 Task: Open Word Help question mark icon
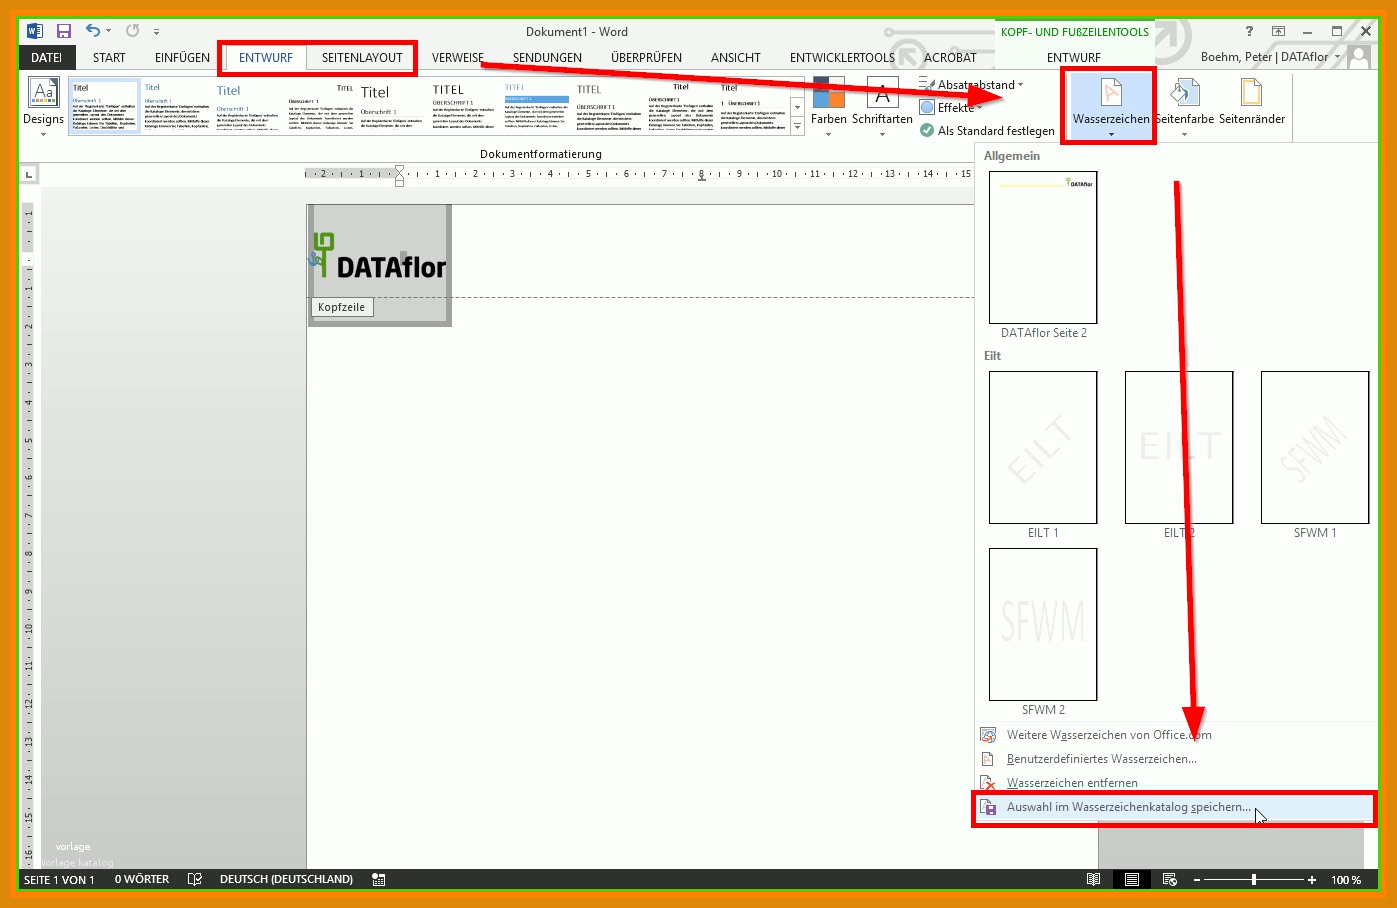click(1249, 31)
